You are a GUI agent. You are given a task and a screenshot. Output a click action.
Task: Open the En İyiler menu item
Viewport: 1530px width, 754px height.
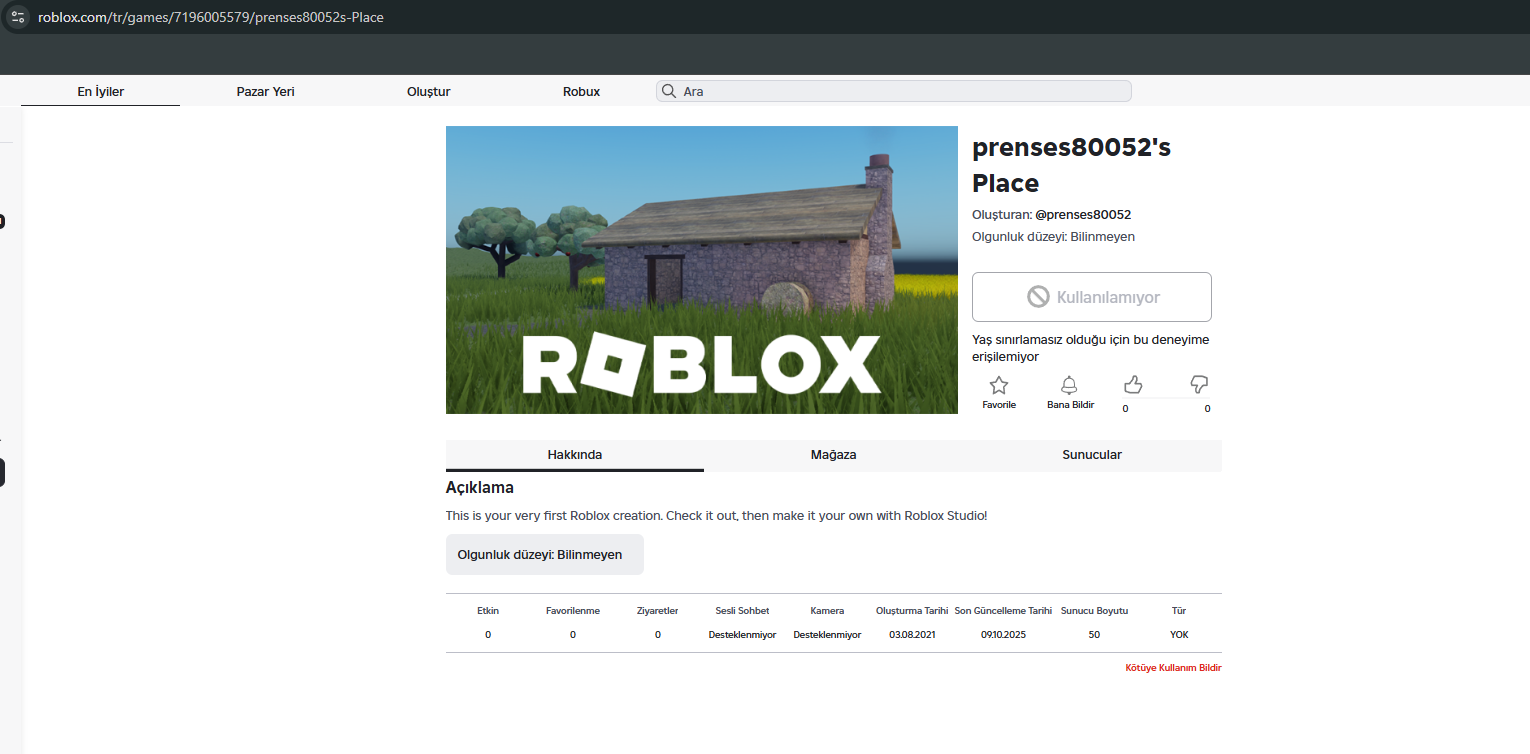tap(100, 91)
